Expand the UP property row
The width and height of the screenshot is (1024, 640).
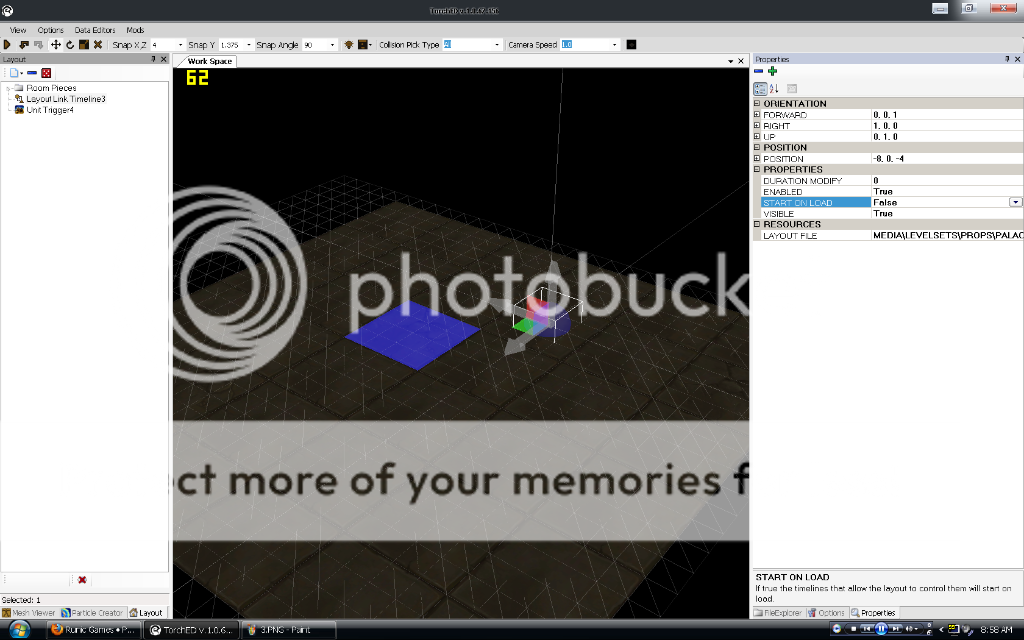757,136
